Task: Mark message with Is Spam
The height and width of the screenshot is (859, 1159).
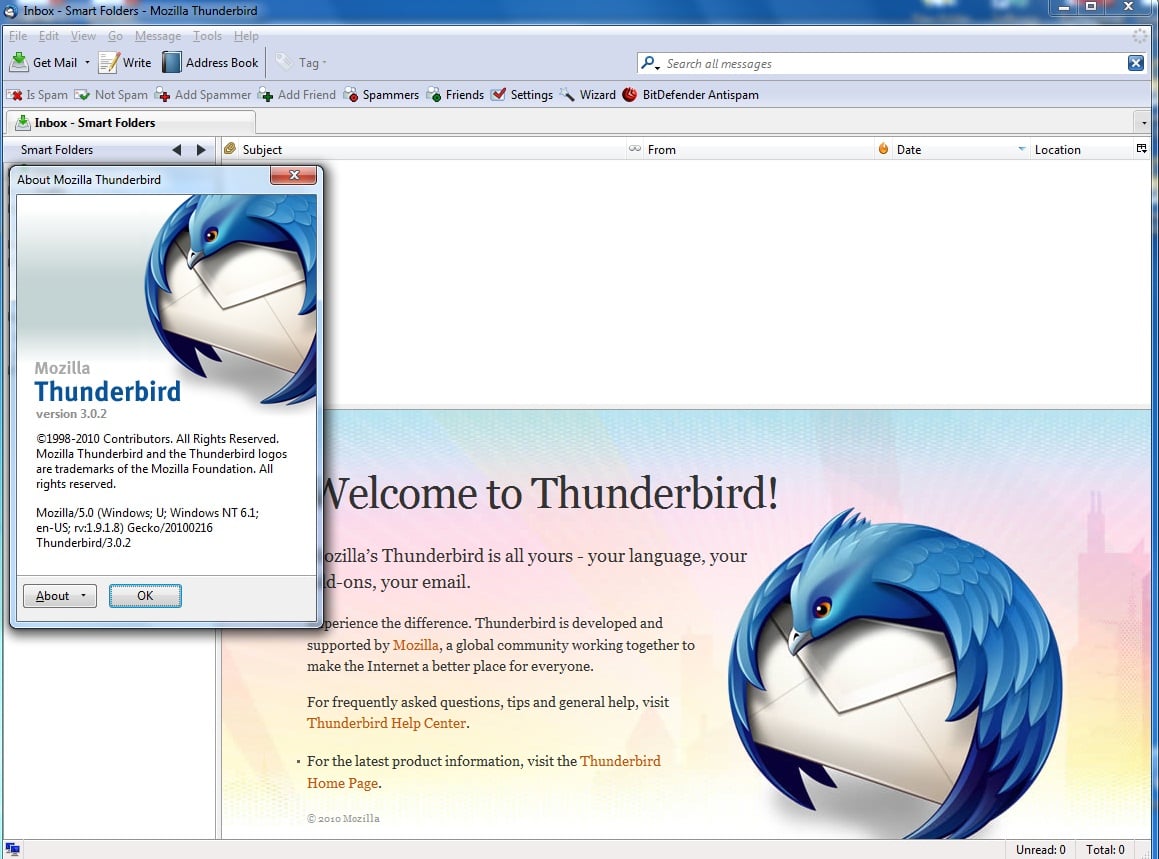Action: (37, 95)
